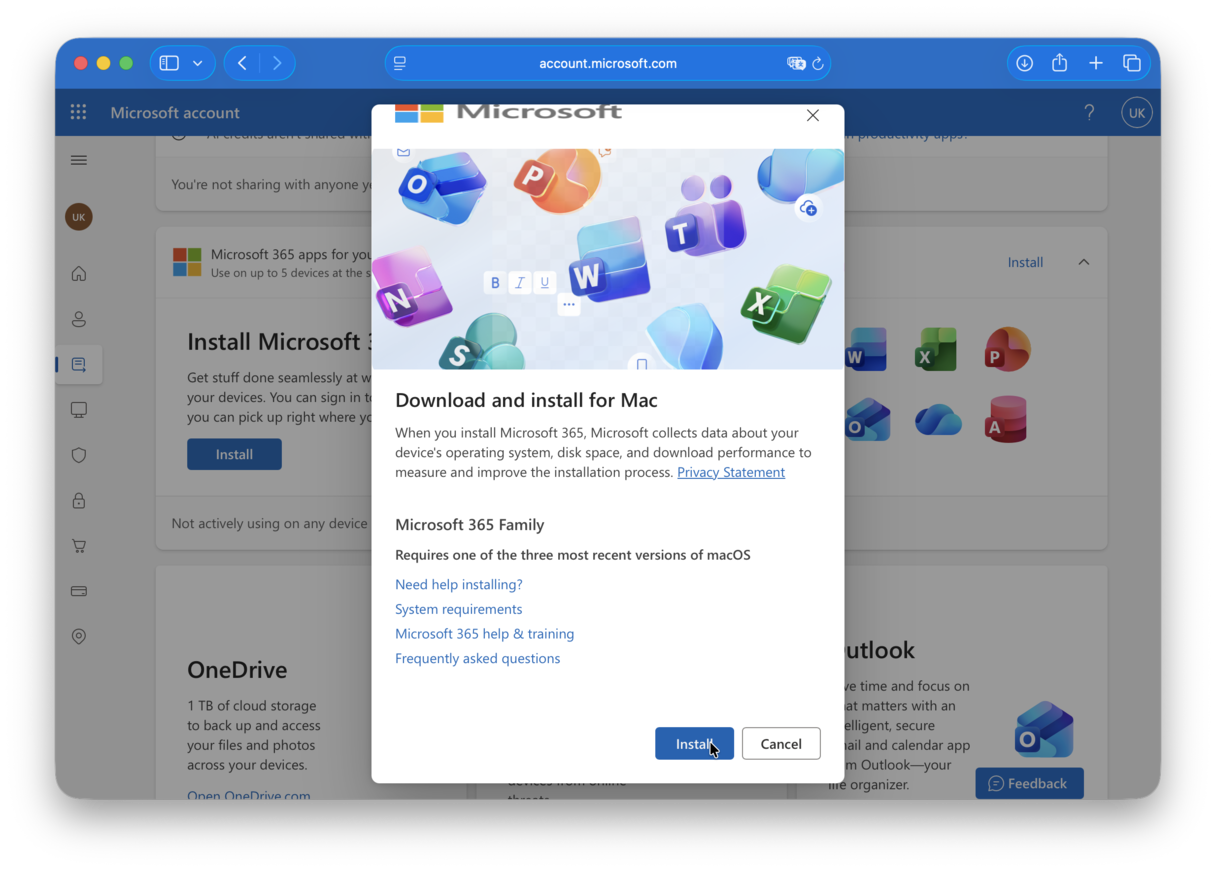This screenshot has height=872, width=1216.
Task: Click the Install link in Microsoft 365 apps card
Action: pos(1025,262)
